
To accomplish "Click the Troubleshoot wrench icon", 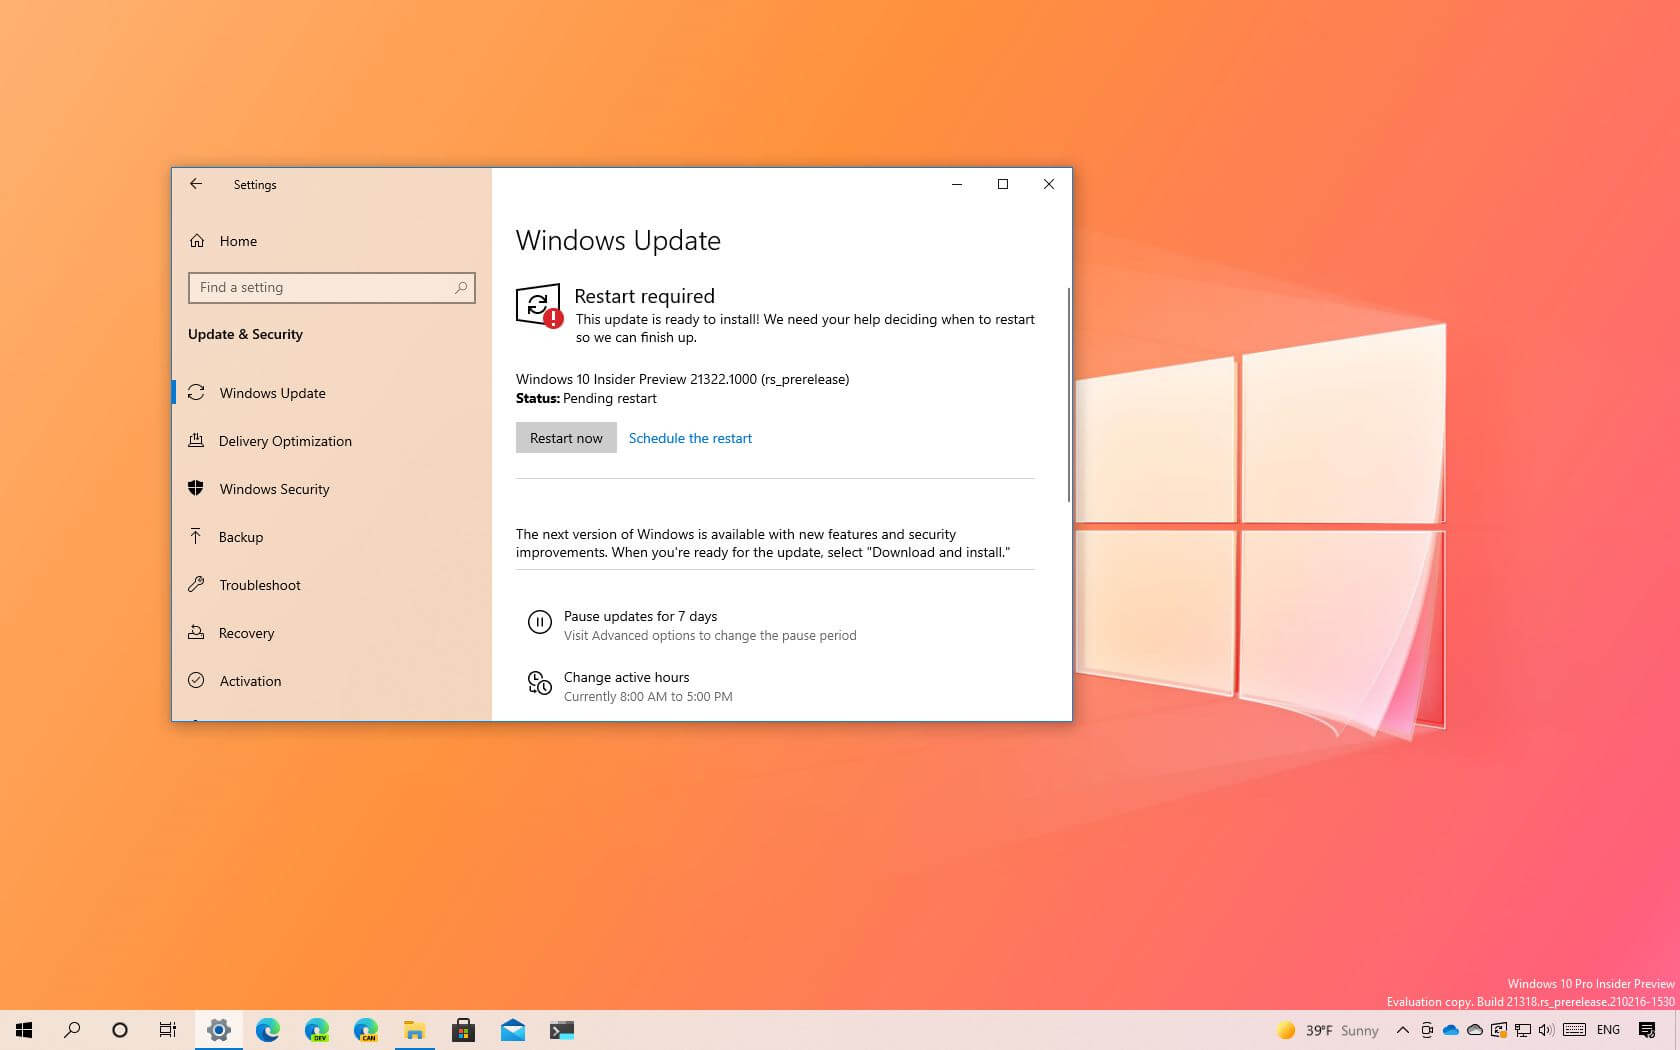I will [197, 585].
